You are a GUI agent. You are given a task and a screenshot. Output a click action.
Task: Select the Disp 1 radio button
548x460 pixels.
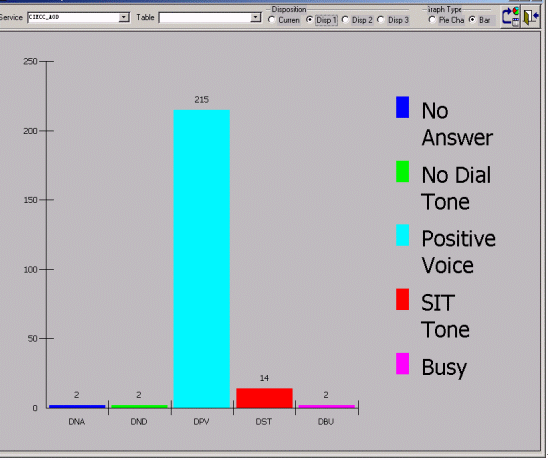(x=309, y=20)
